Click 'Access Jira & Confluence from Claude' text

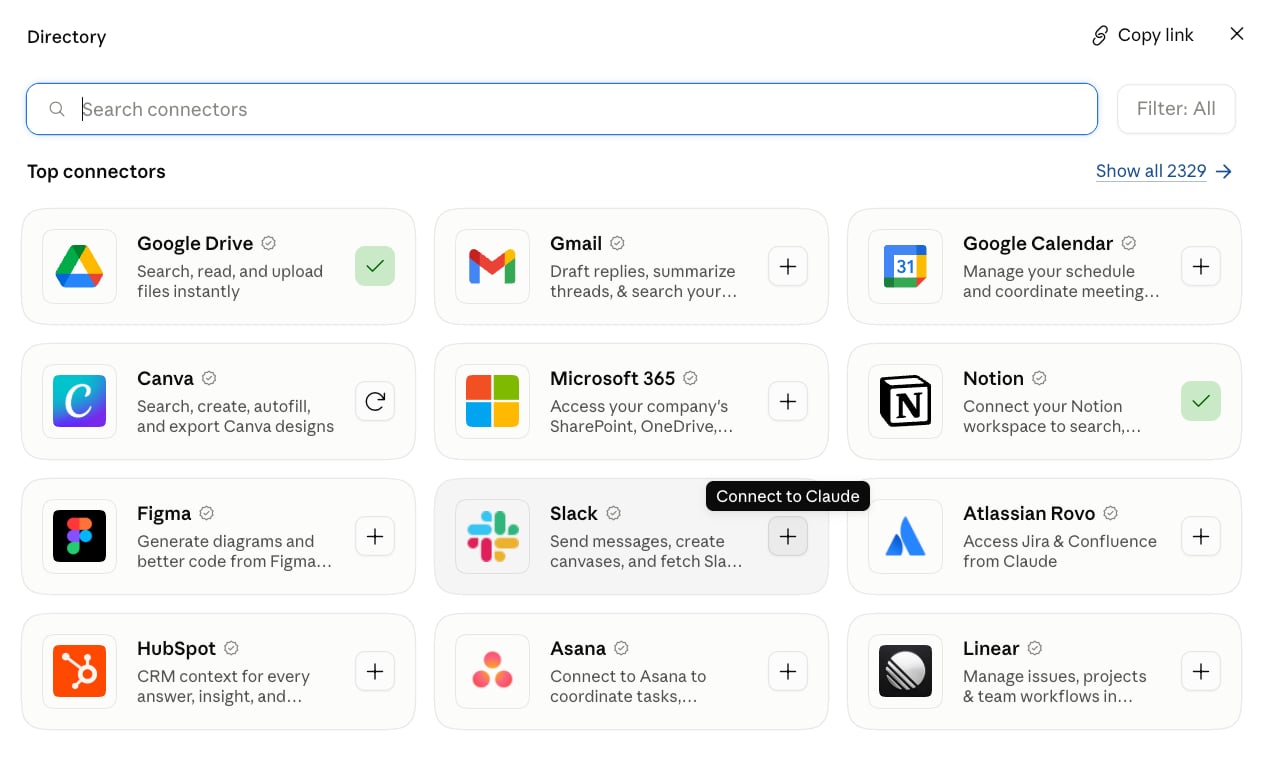point(1060,551)
